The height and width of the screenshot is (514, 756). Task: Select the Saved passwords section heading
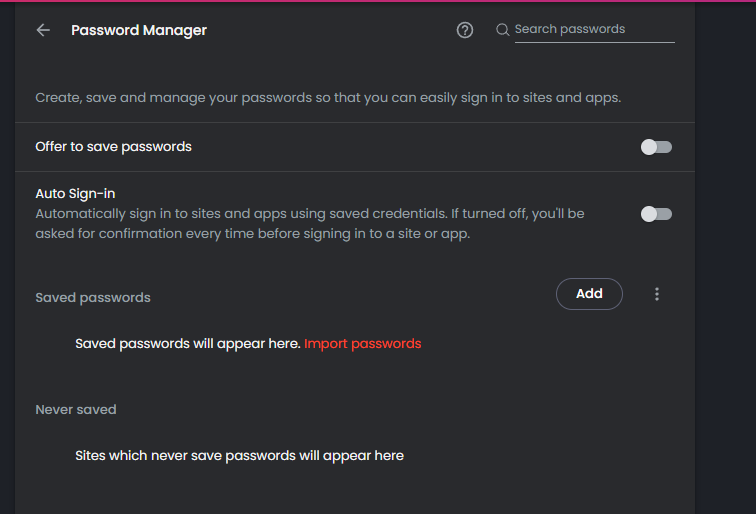tap(93, 298)
